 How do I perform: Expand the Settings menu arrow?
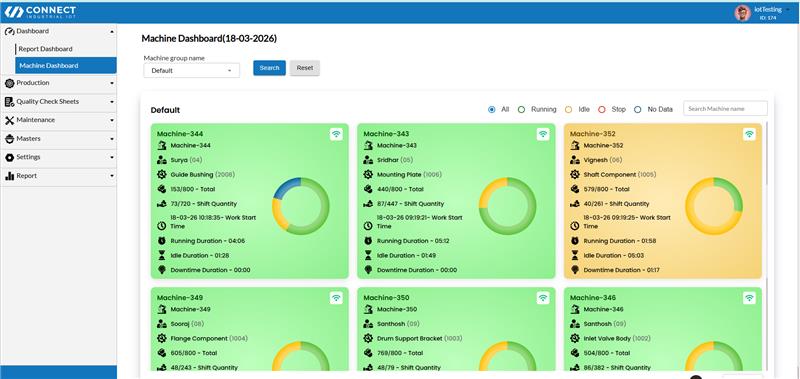(x=112, y=157)
